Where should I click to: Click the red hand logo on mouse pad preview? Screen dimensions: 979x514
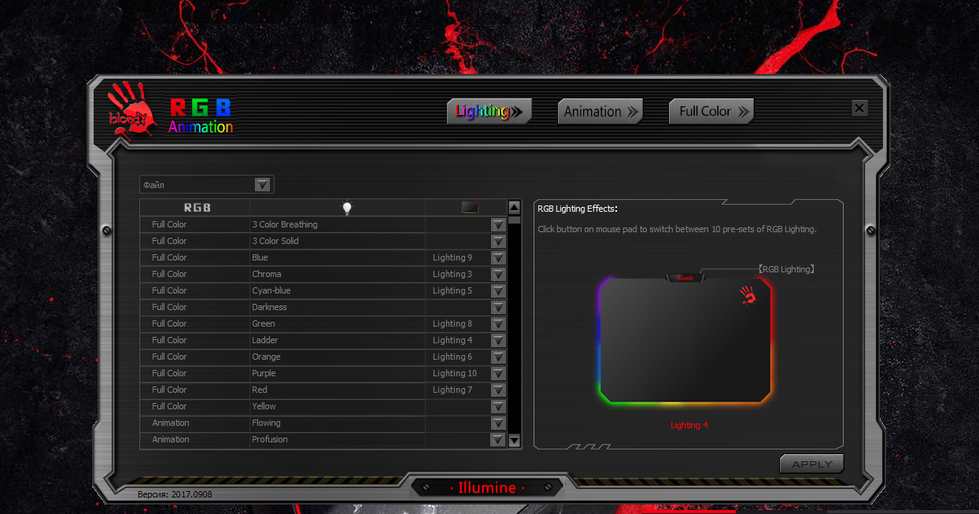[747, 293]
